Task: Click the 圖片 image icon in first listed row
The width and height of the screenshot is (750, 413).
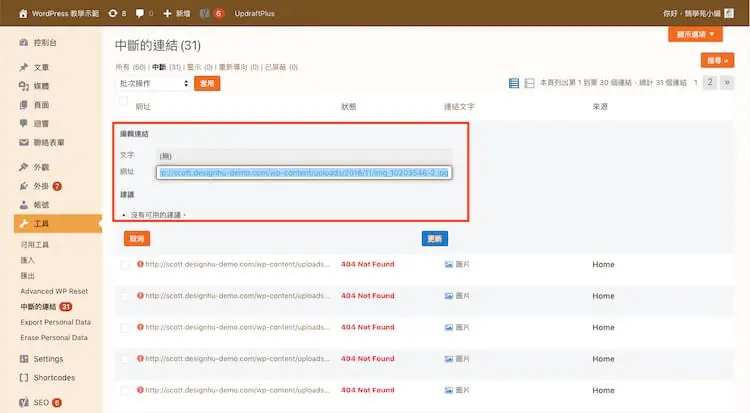Action: pyautogui.click(x=449, y=265)
